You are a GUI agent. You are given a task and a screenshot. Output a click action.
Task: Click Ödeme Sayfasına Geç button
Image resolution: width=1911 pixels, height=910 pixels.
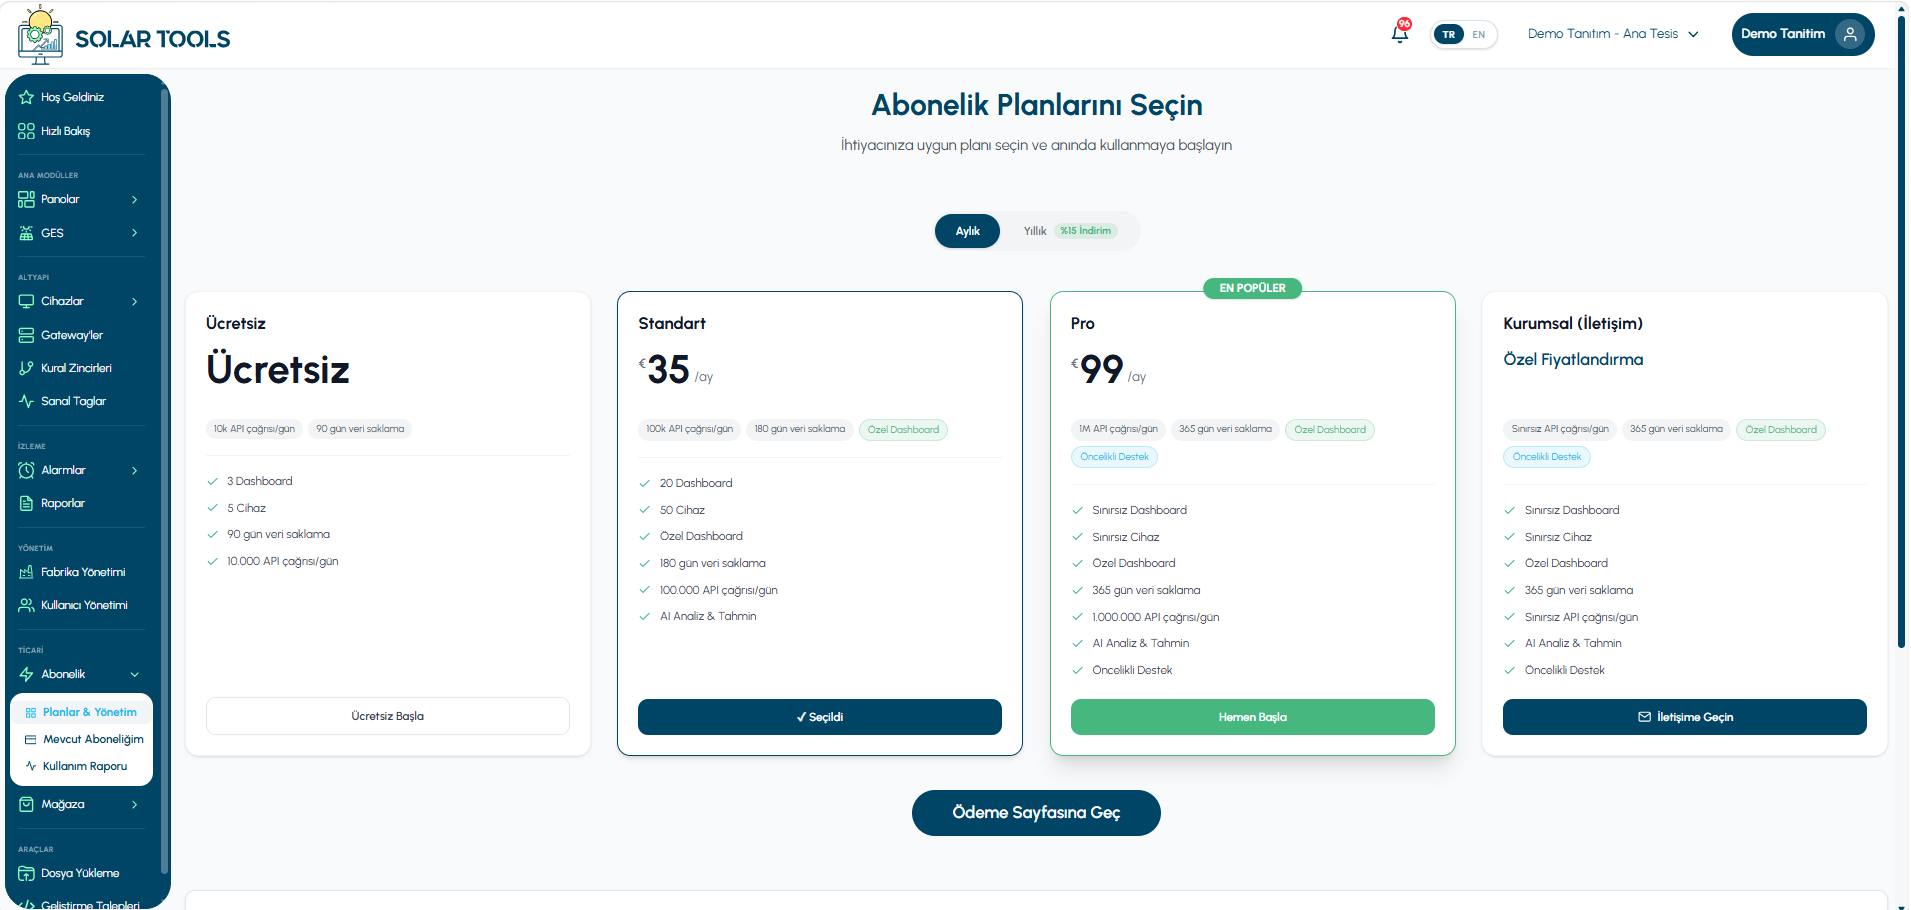point(1036,813)
